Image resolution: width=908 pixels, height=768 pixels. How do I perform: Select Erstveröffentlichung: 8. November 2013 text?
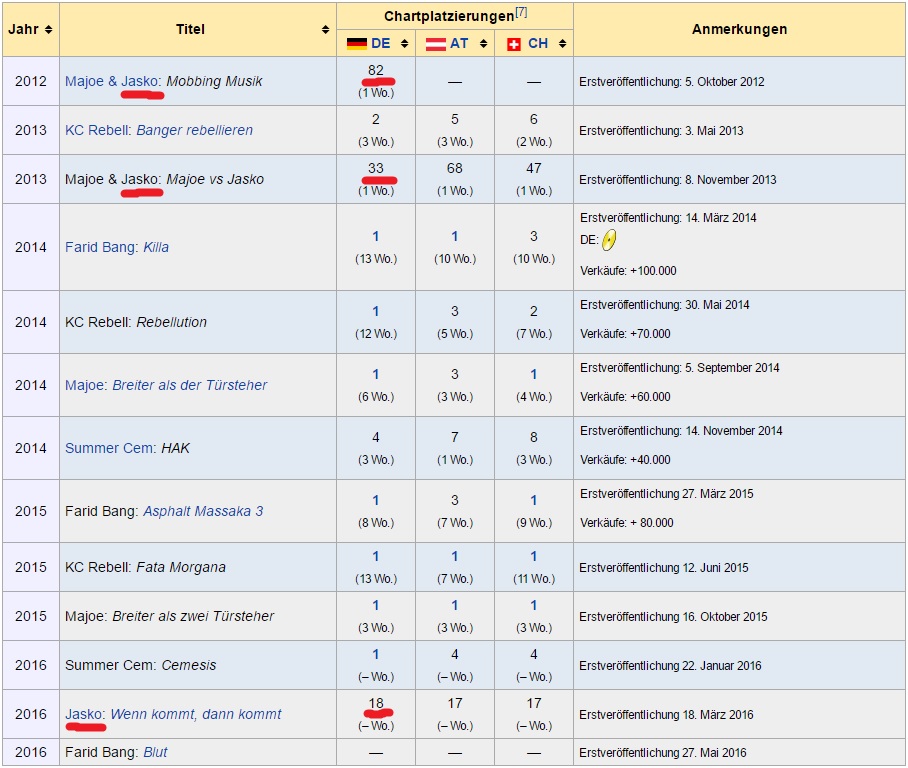[x=678, y=180]
